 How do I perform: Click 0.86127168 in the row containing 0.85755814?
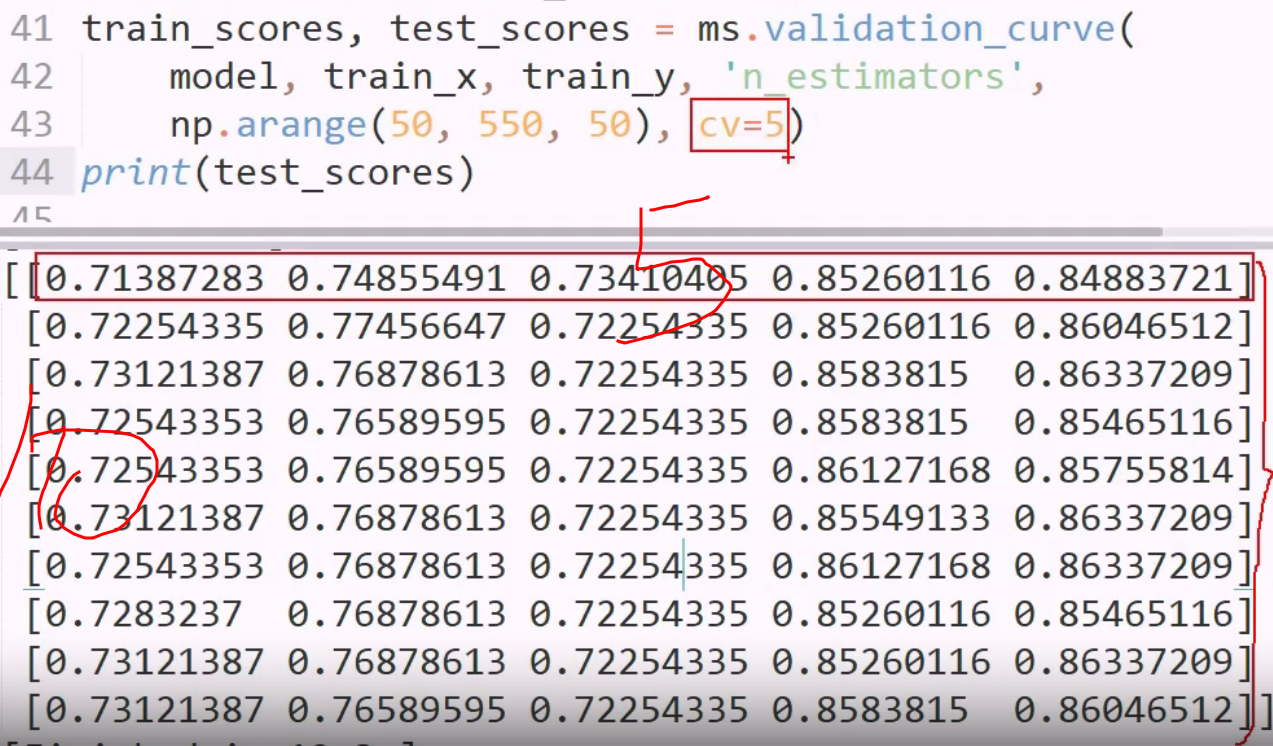click(x=881, y=469)
